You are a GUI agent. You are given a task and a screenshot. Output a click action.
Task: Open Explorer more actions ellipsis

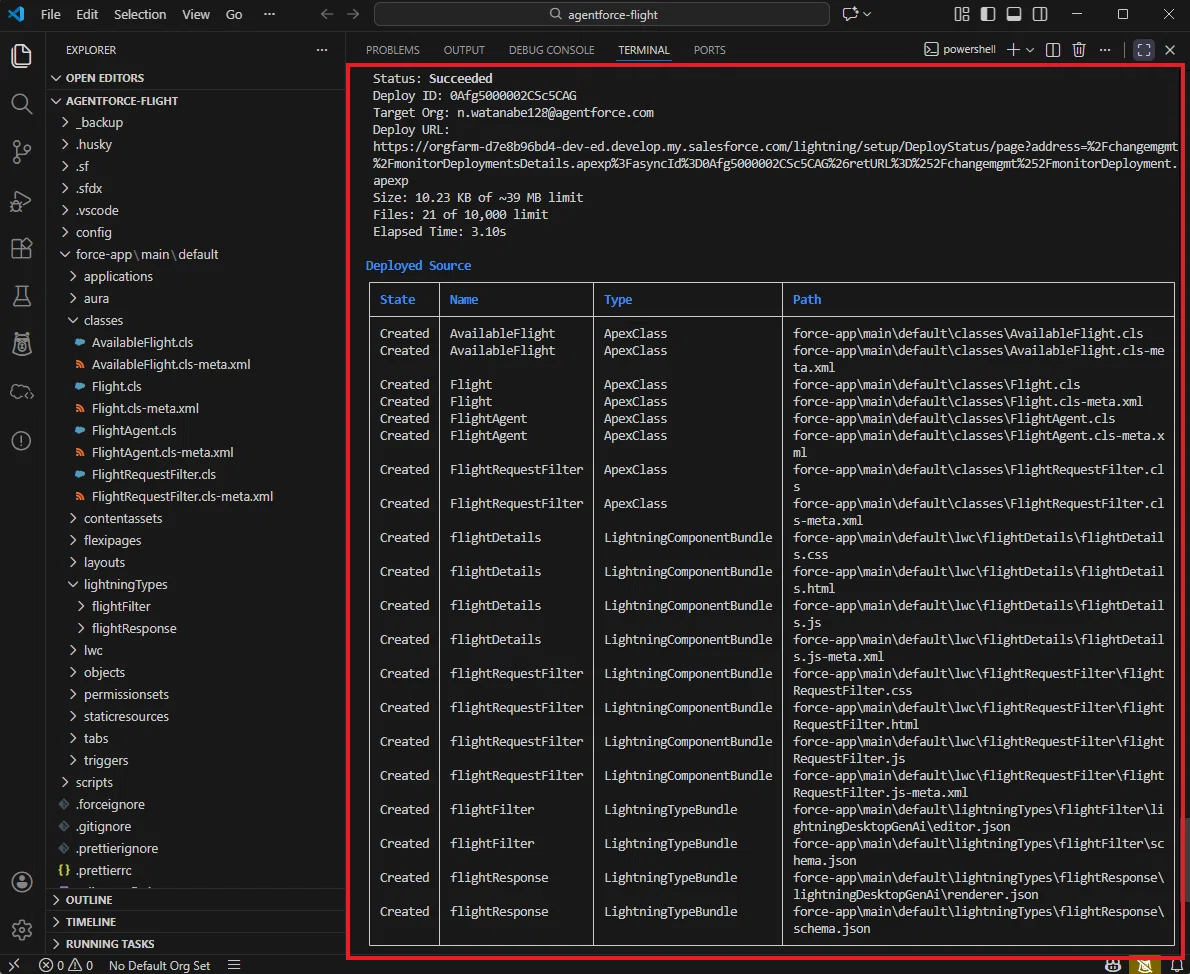click(x=322, y=50)
